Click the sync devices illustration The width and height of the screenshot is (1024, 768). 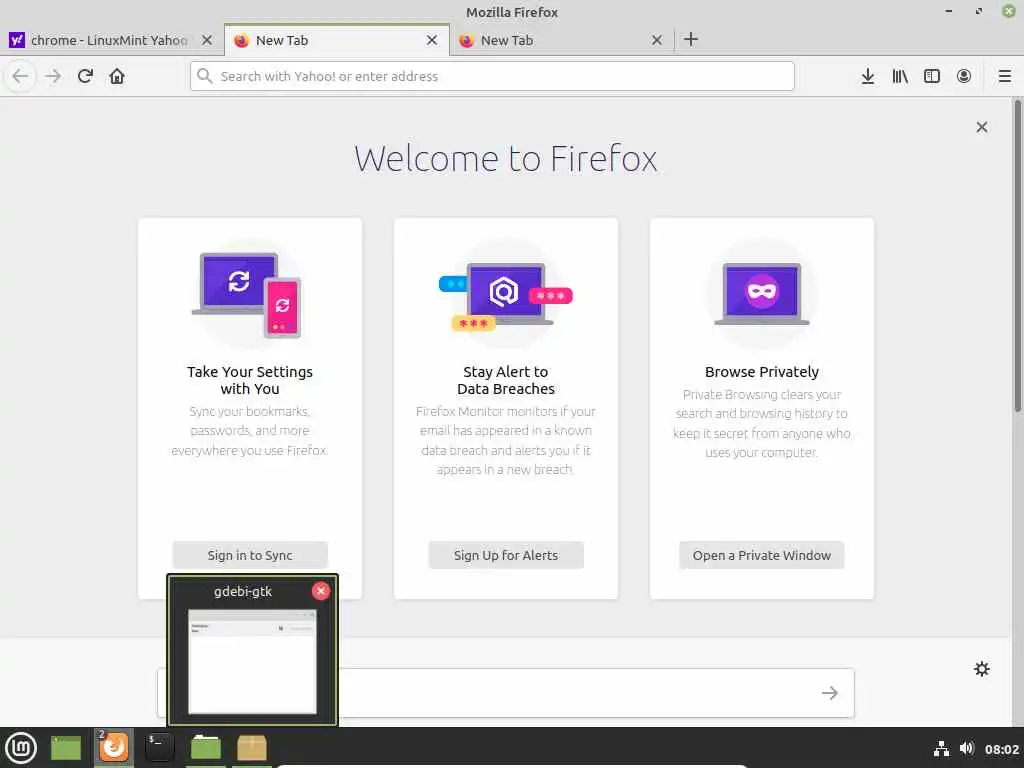pyautogui.click(x=249, y=295)
